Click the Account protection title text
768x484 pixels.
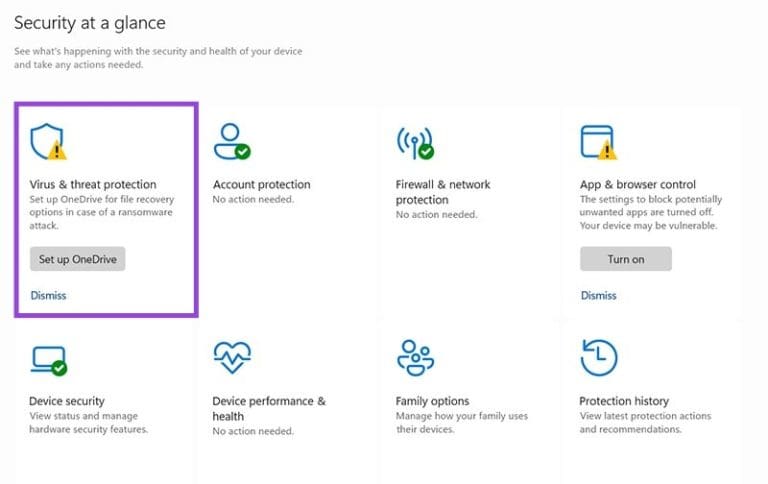261,184
